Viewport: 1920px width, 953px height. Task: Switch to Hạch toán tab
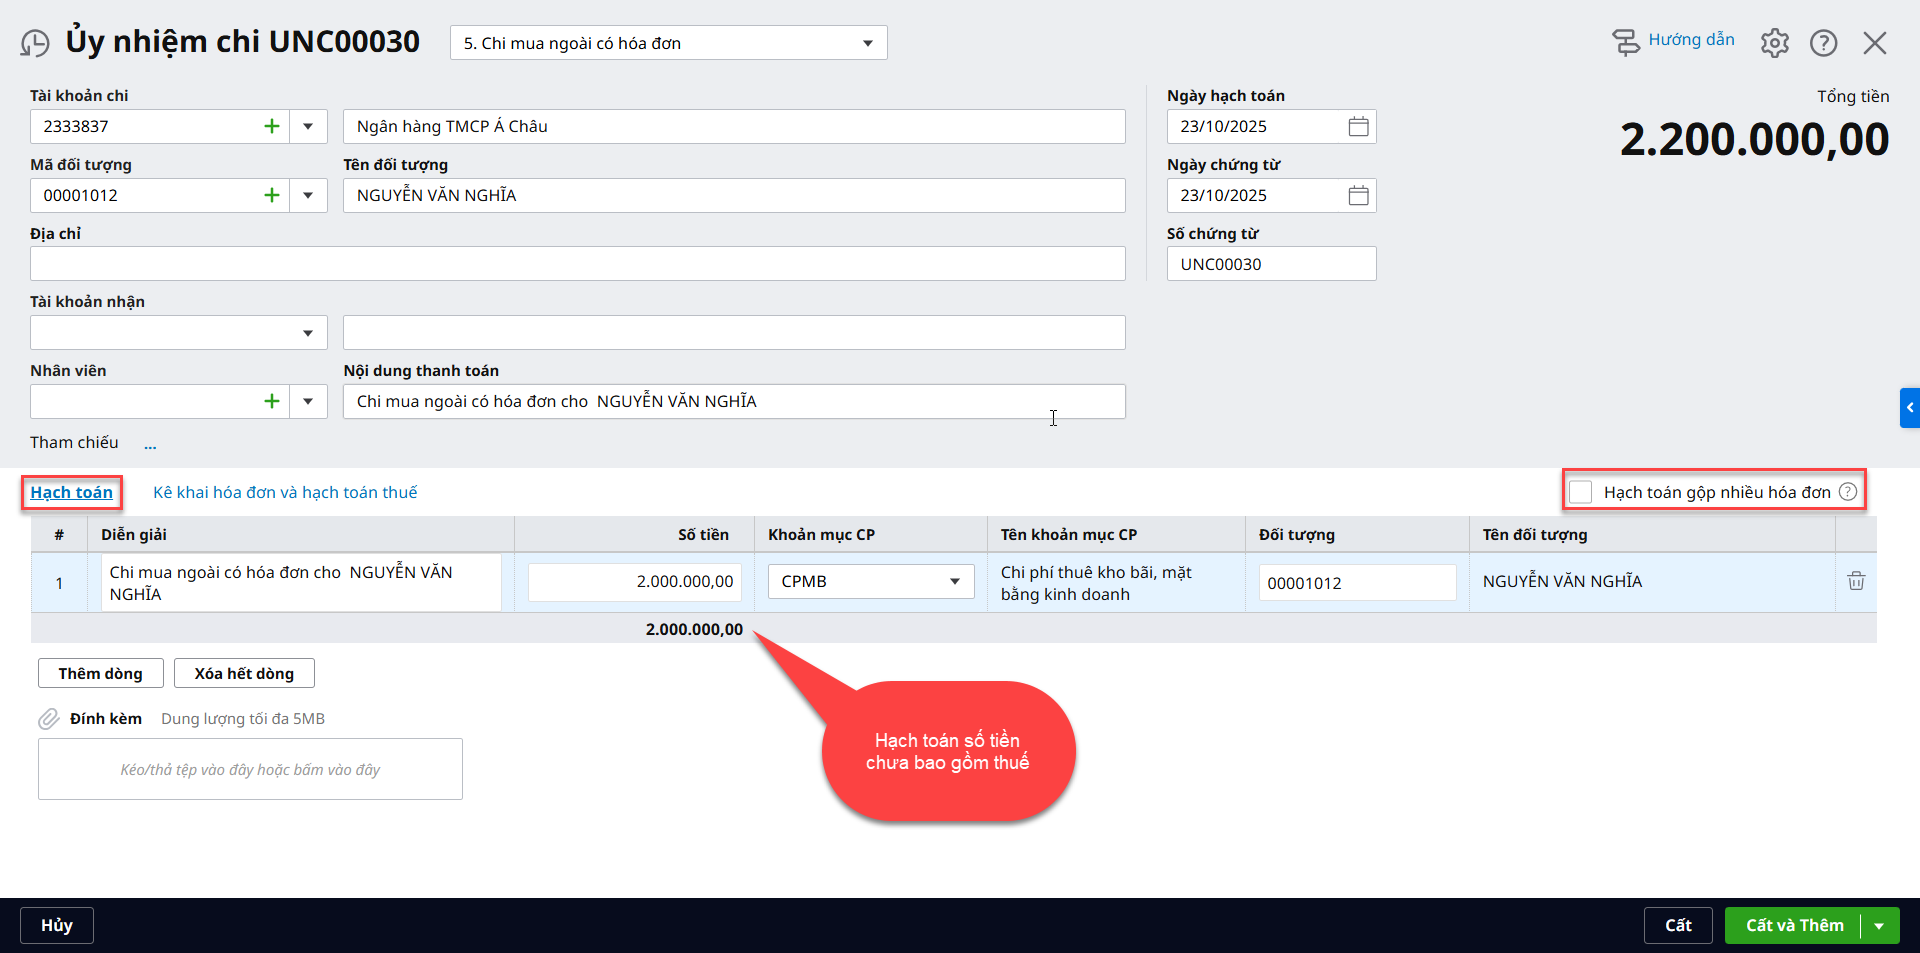(71, 492)
